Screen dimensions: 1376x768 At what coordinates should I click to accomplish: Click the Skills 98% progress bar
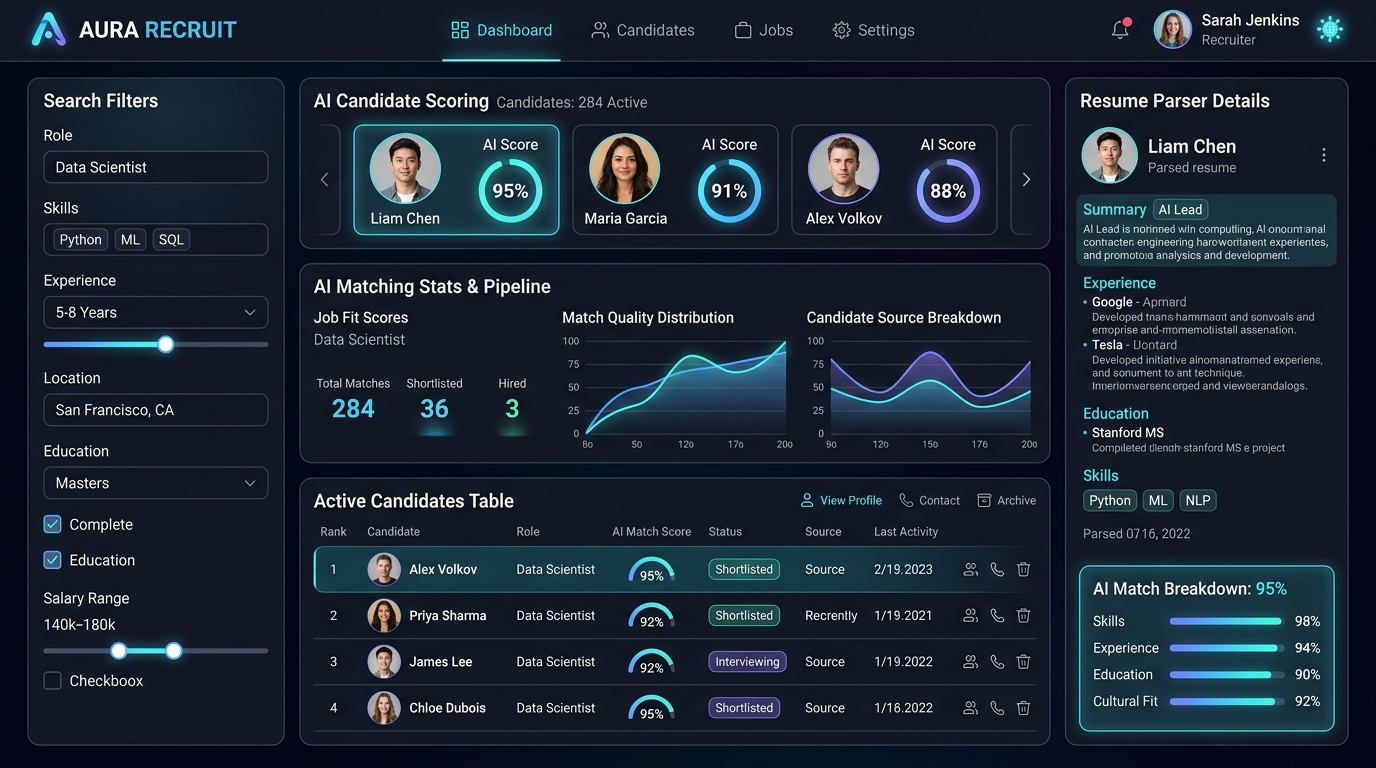(1226, 621)
